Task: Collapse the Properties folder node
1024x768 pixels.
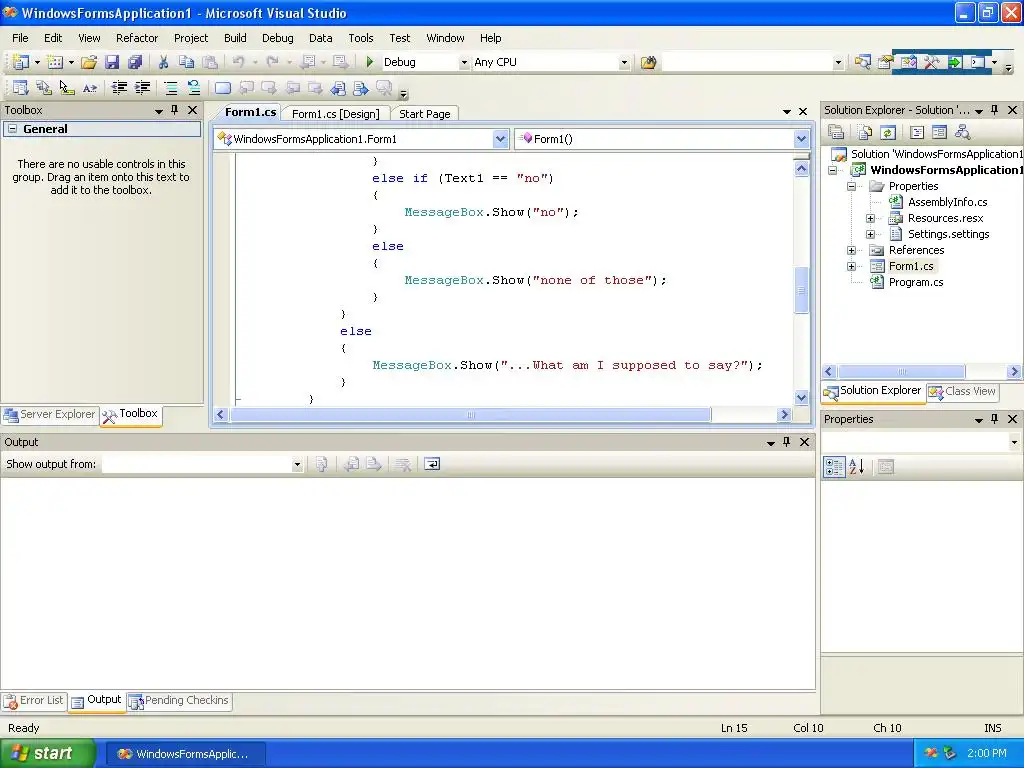Action: coord(852,186)
